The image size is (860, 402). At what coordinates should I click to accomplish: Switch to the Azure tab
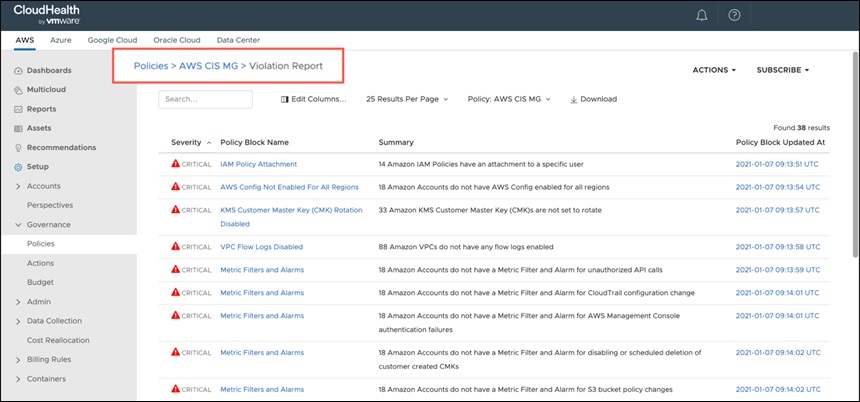click(61, 40)
